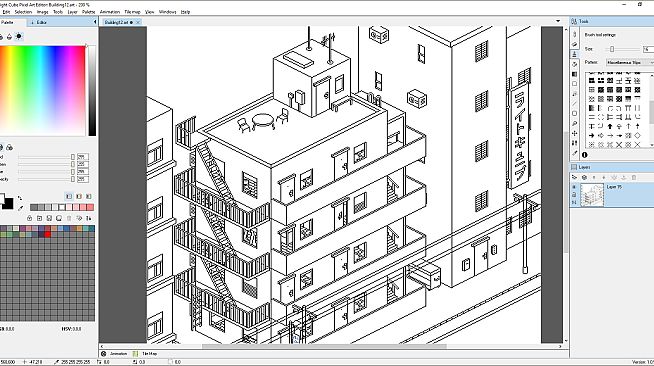Click the black background color swatch
Screen dimensions: 654x366
pos(8,204)
